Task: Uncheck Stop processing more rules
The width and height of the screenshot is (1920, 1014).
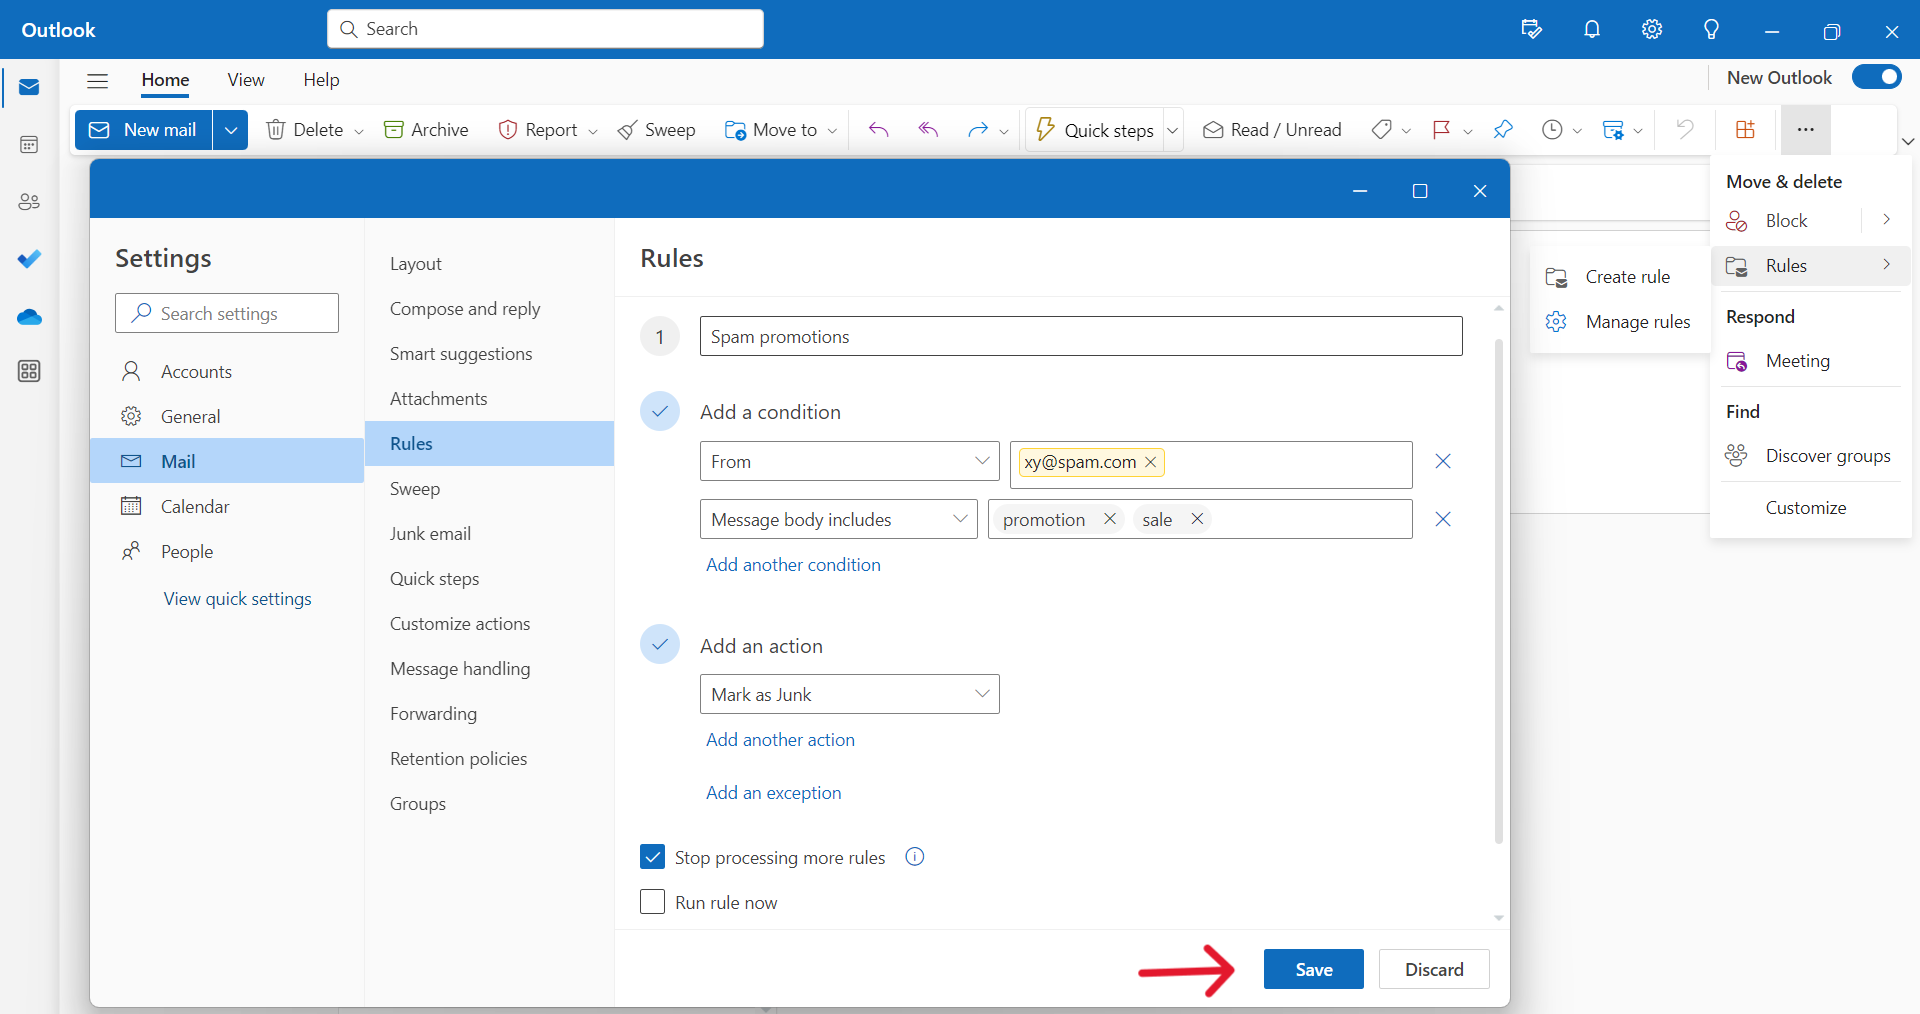Action: [x=653, y=856]
